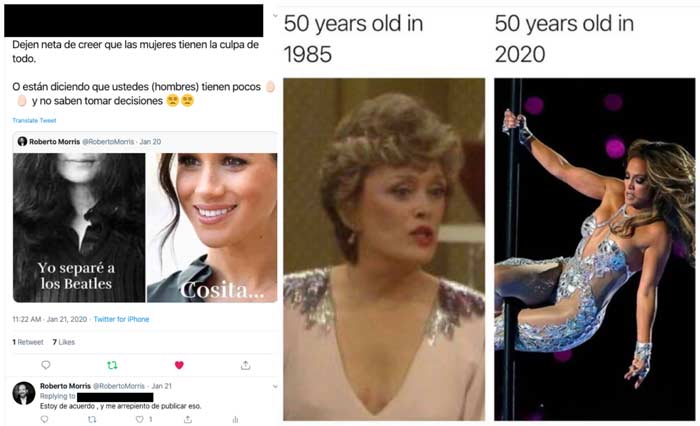
Task: Open the Twitter for iPhone link
Action: point(121,319)
